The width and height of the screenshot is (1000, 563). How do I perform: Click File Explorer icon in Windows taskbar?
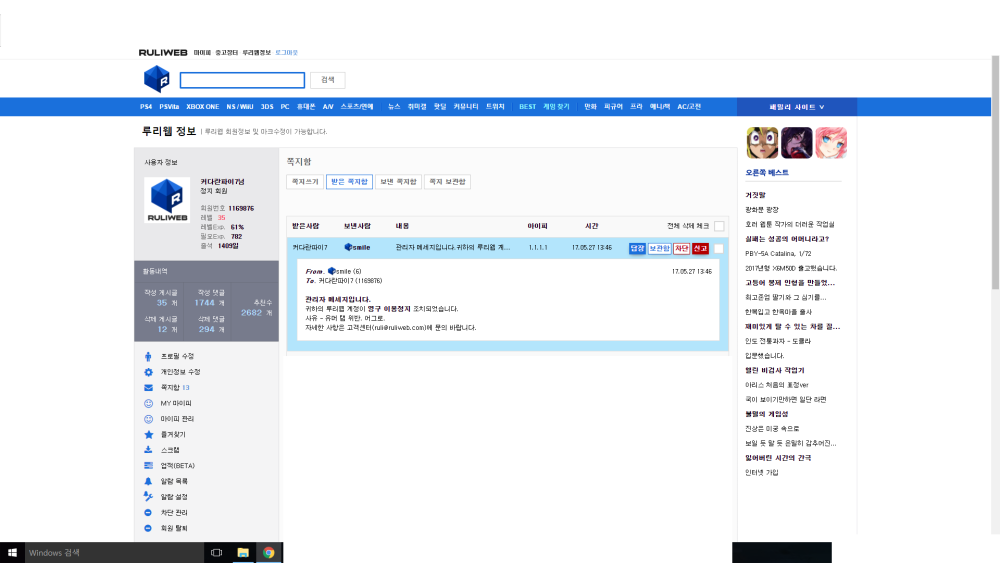[x=243, y=552]
